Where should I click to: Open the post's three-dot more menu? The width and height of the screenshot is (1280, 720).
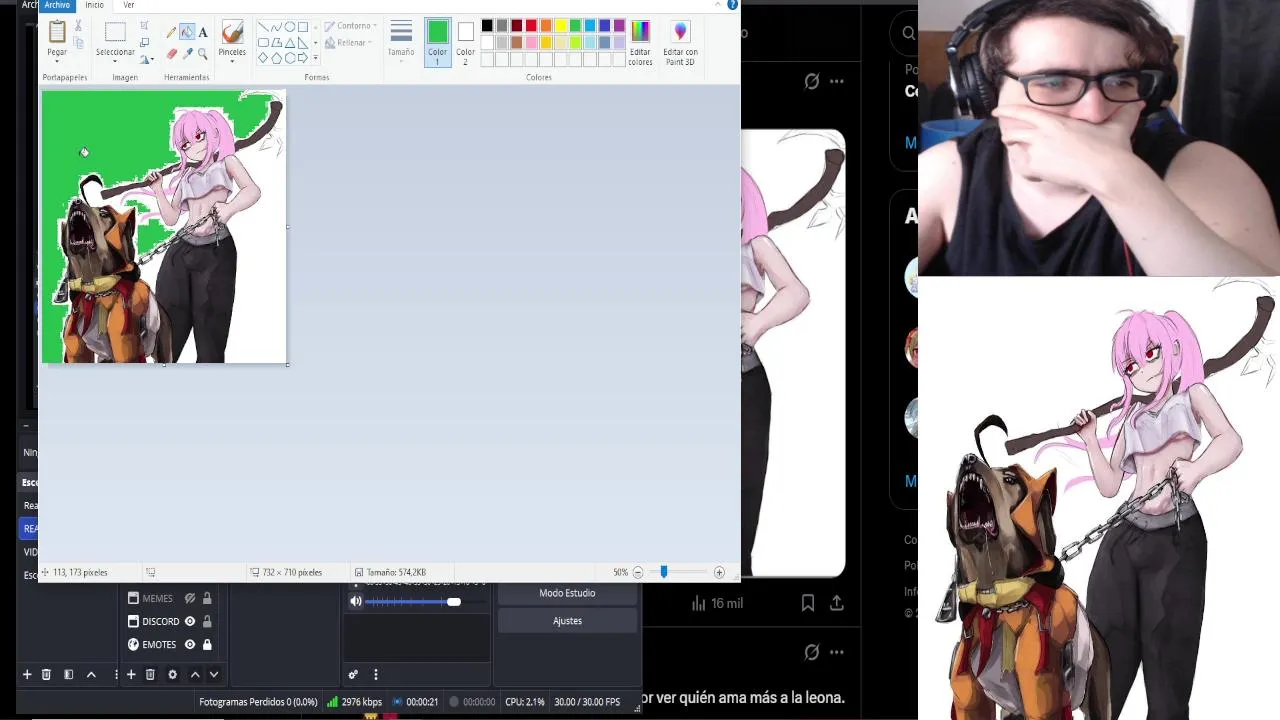(x=837, y=81)
